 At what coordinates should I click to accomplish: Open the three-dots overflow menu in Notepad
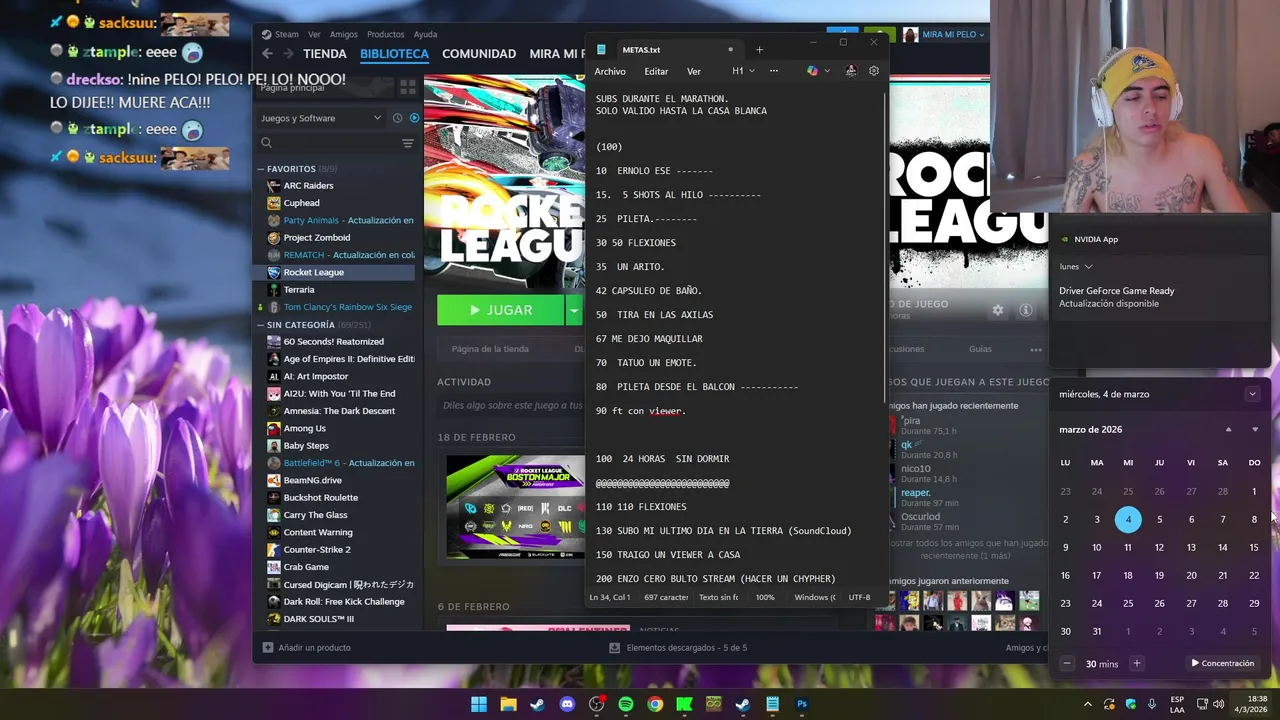773,71
